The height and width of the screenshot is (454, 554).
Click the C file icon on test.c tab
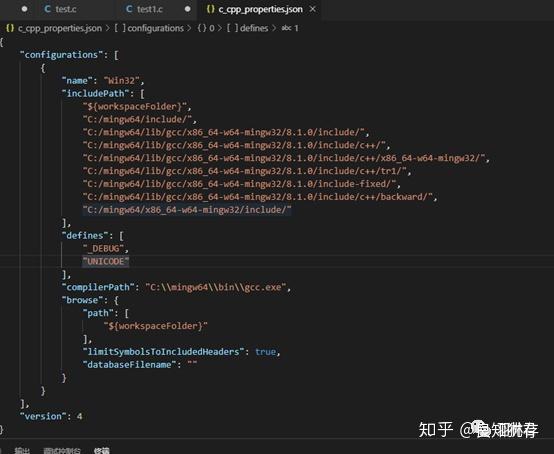point(48,9)
